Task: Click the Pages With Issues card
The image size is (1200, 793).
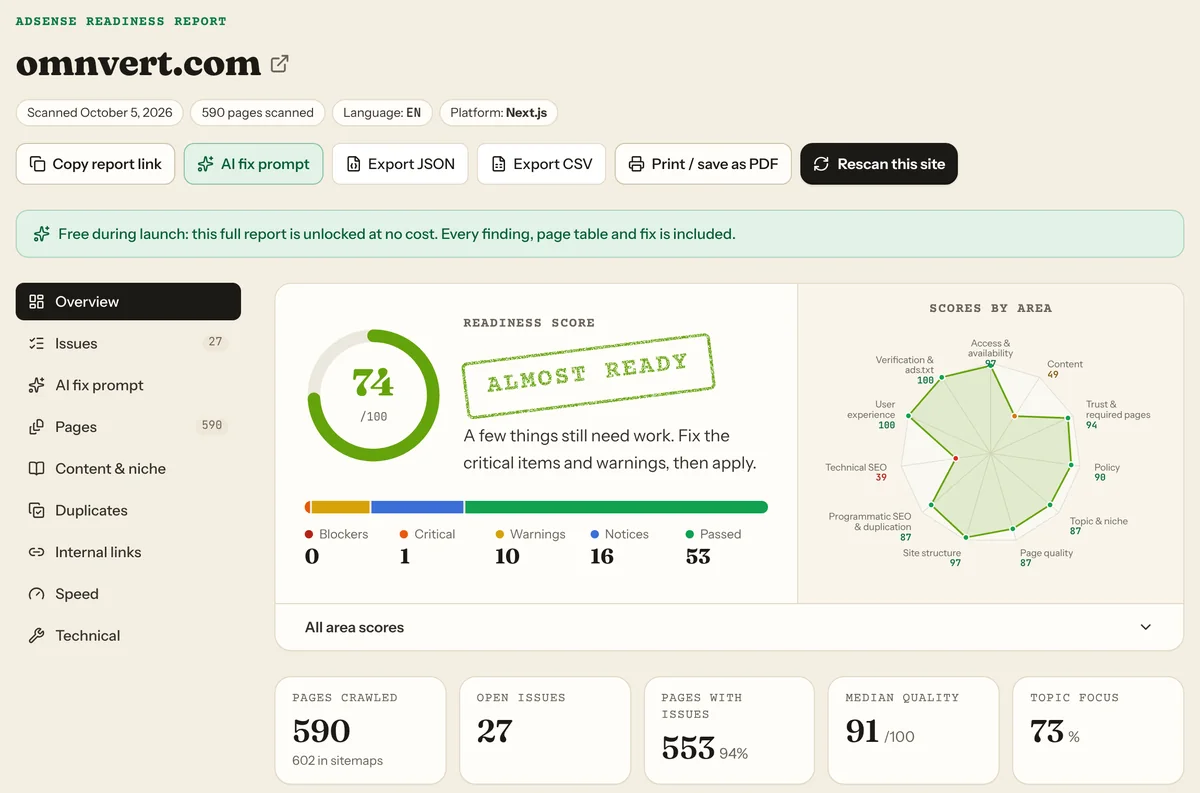Action: [729, 730]
